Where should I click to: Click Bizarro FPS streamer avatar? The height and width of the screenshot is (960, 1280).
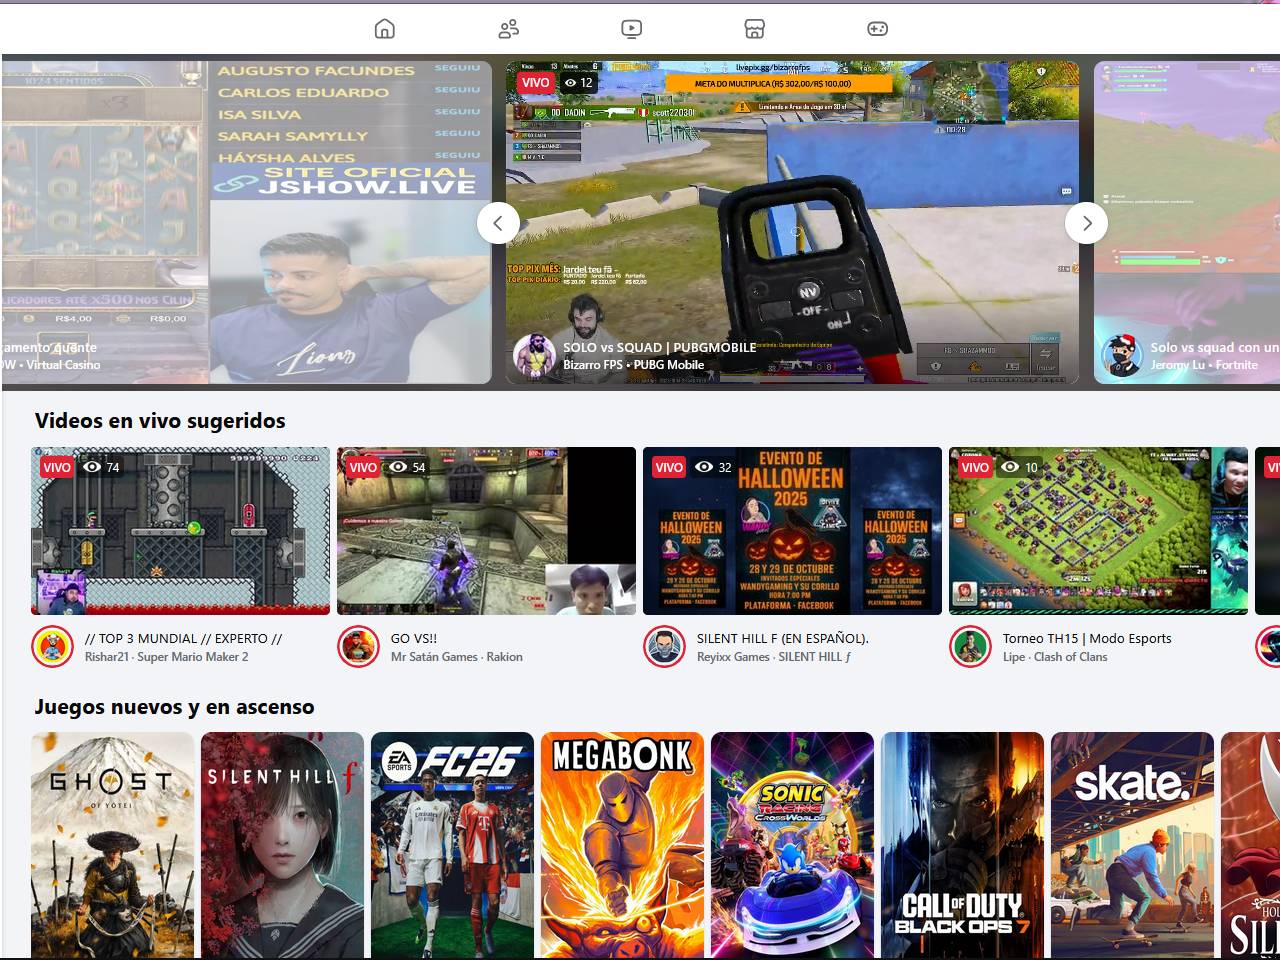tap(534, 355)
